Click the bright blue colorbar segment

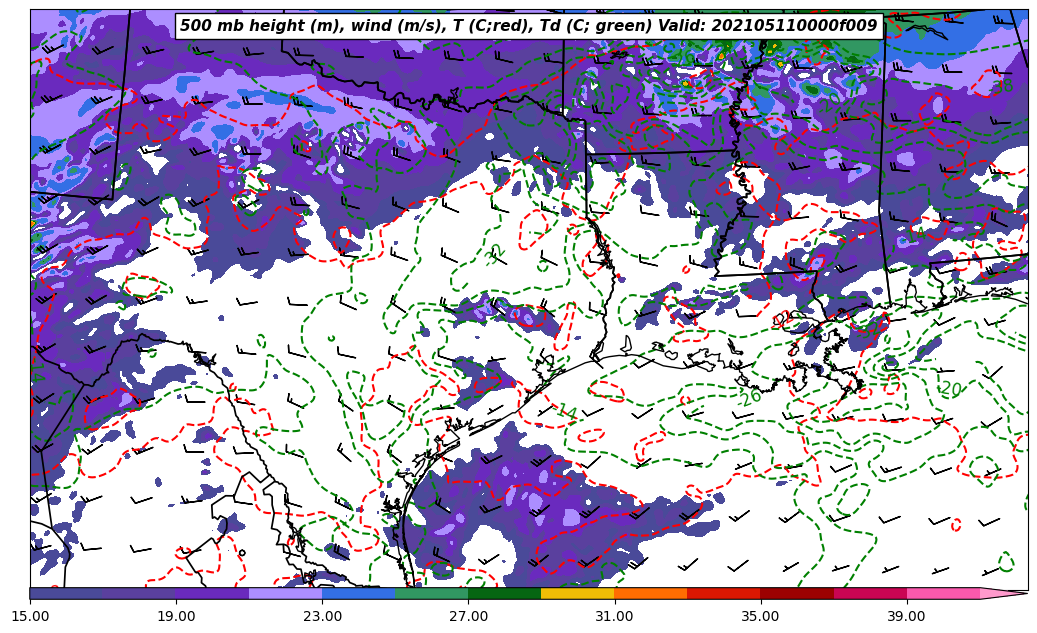point(358,593)
